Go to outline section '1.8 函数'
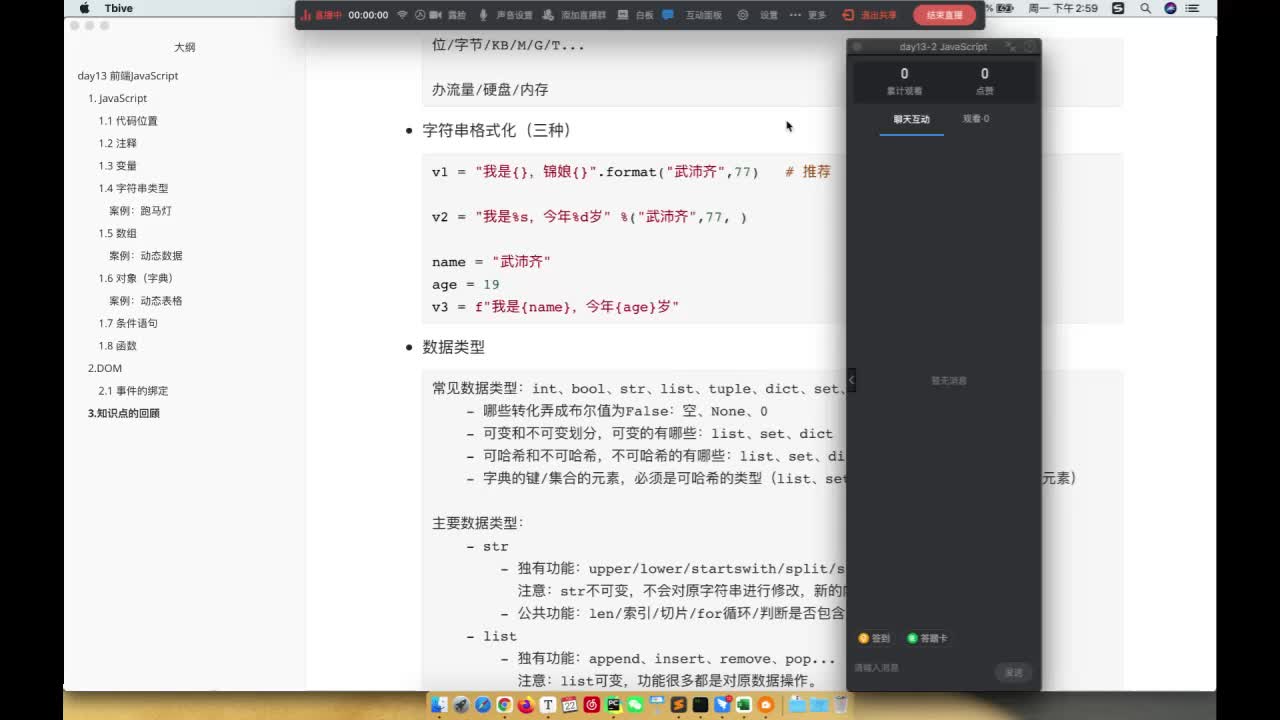 [117, 346]
